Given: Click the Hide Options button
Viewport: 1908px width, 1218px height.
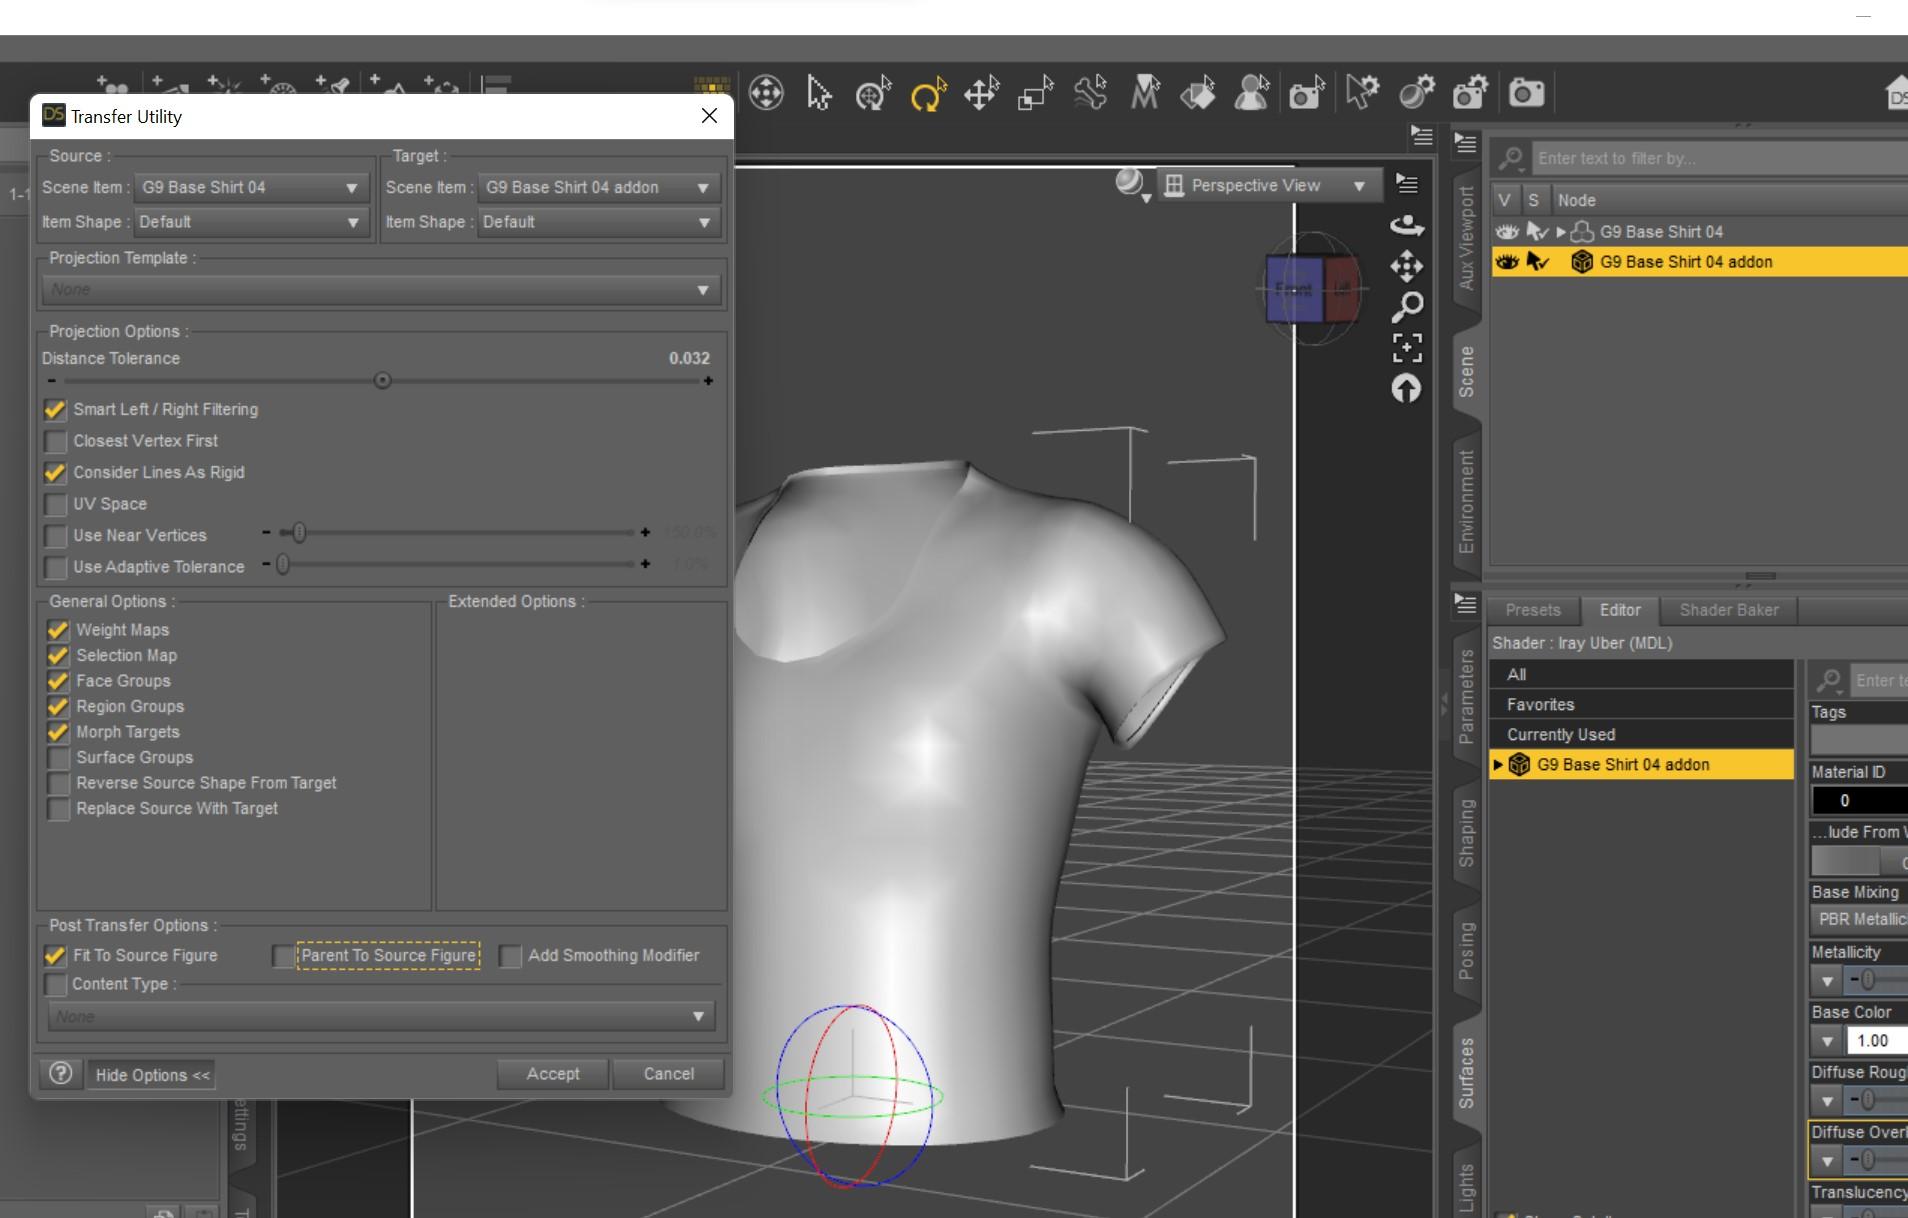Looking at the screenshot, I should 152,1075.
